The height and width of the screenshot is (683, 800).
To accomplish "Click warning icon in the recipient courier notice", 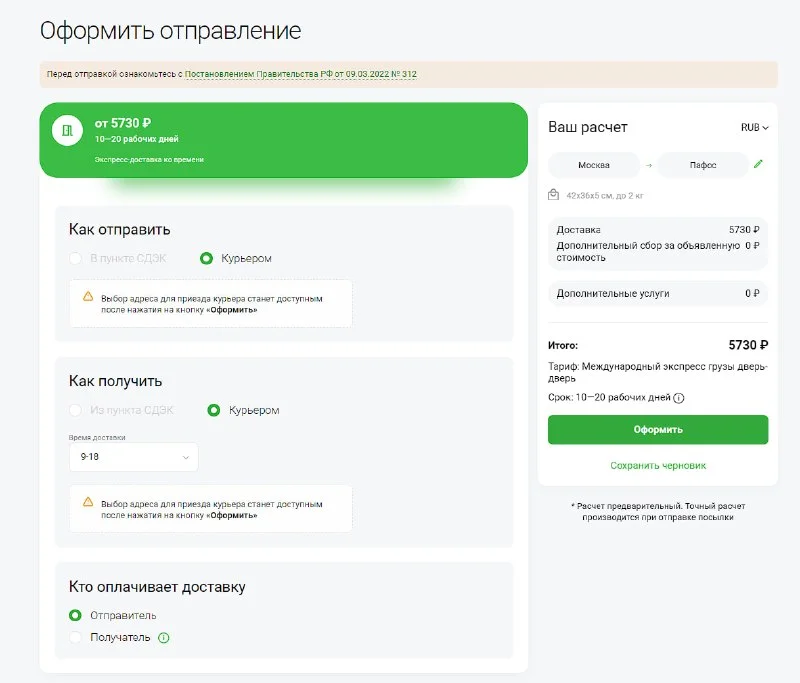I will coord(88,502).
